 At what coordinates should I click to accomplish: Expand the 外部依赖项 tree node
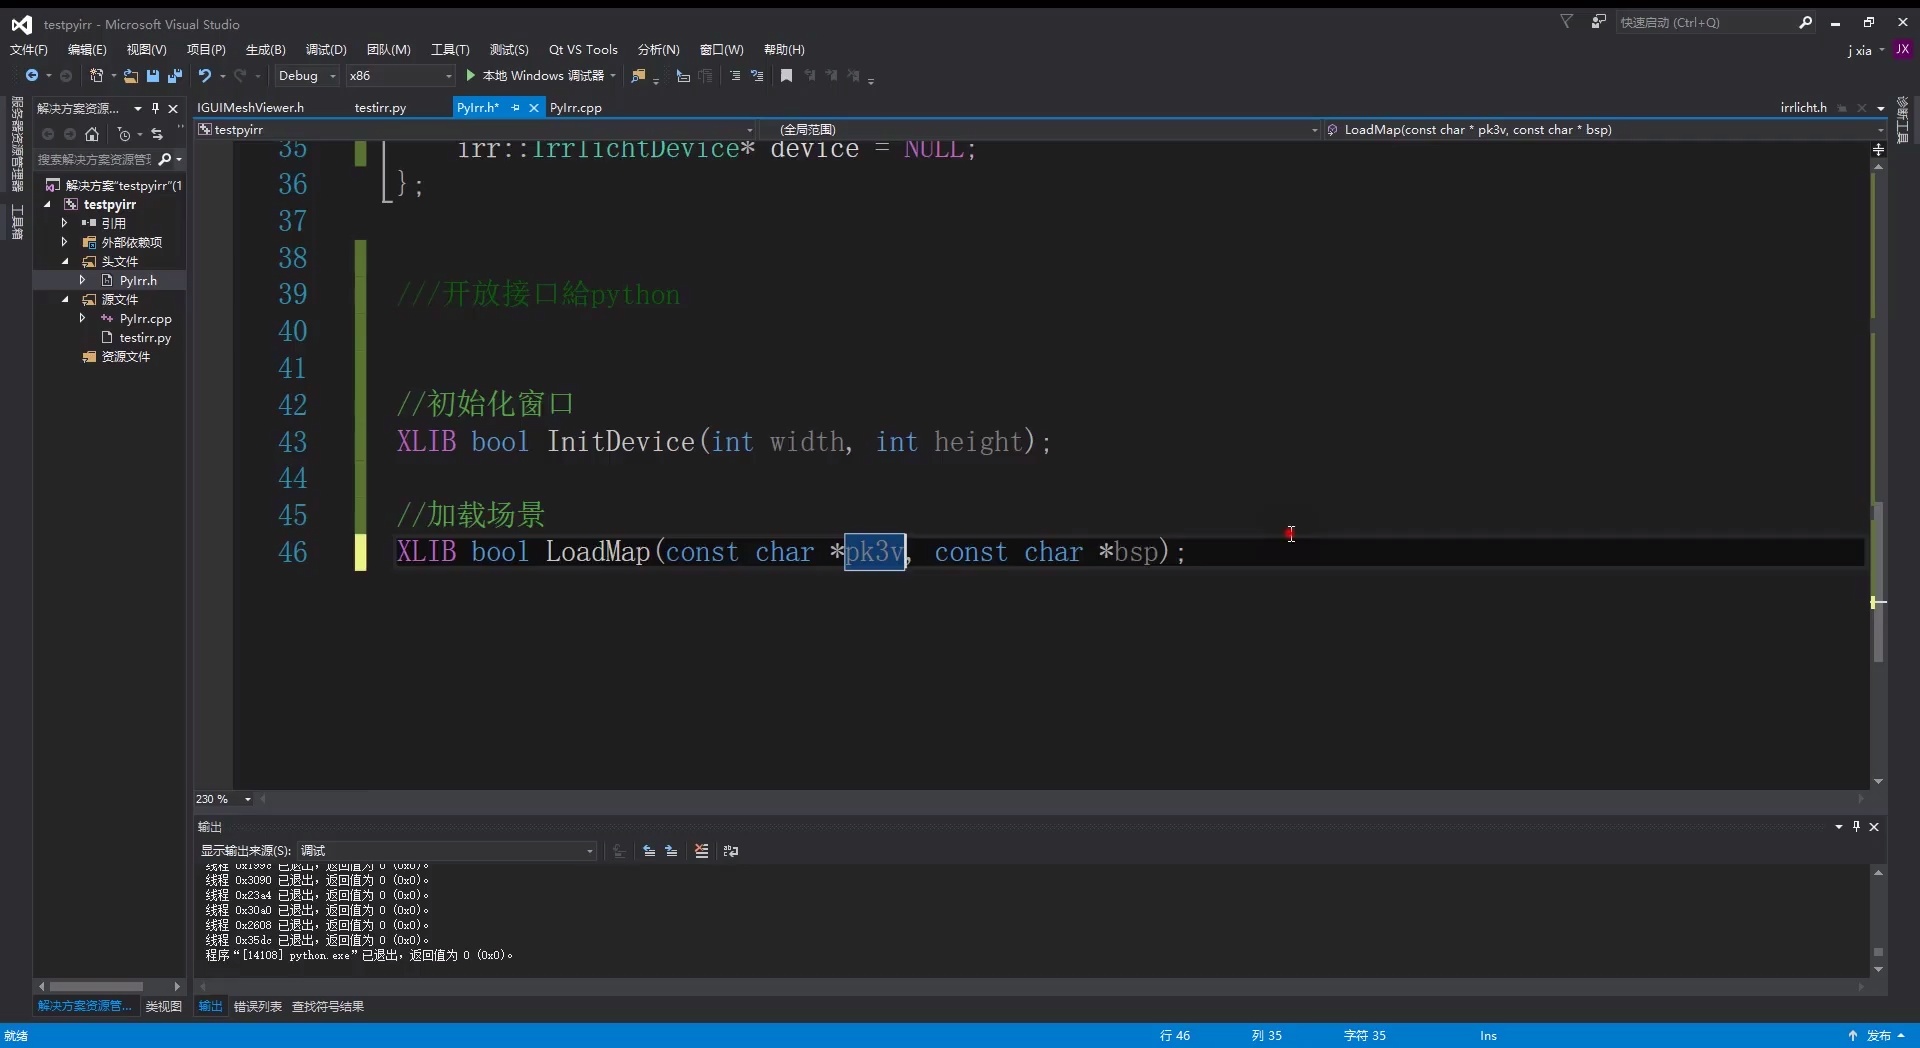66,242
